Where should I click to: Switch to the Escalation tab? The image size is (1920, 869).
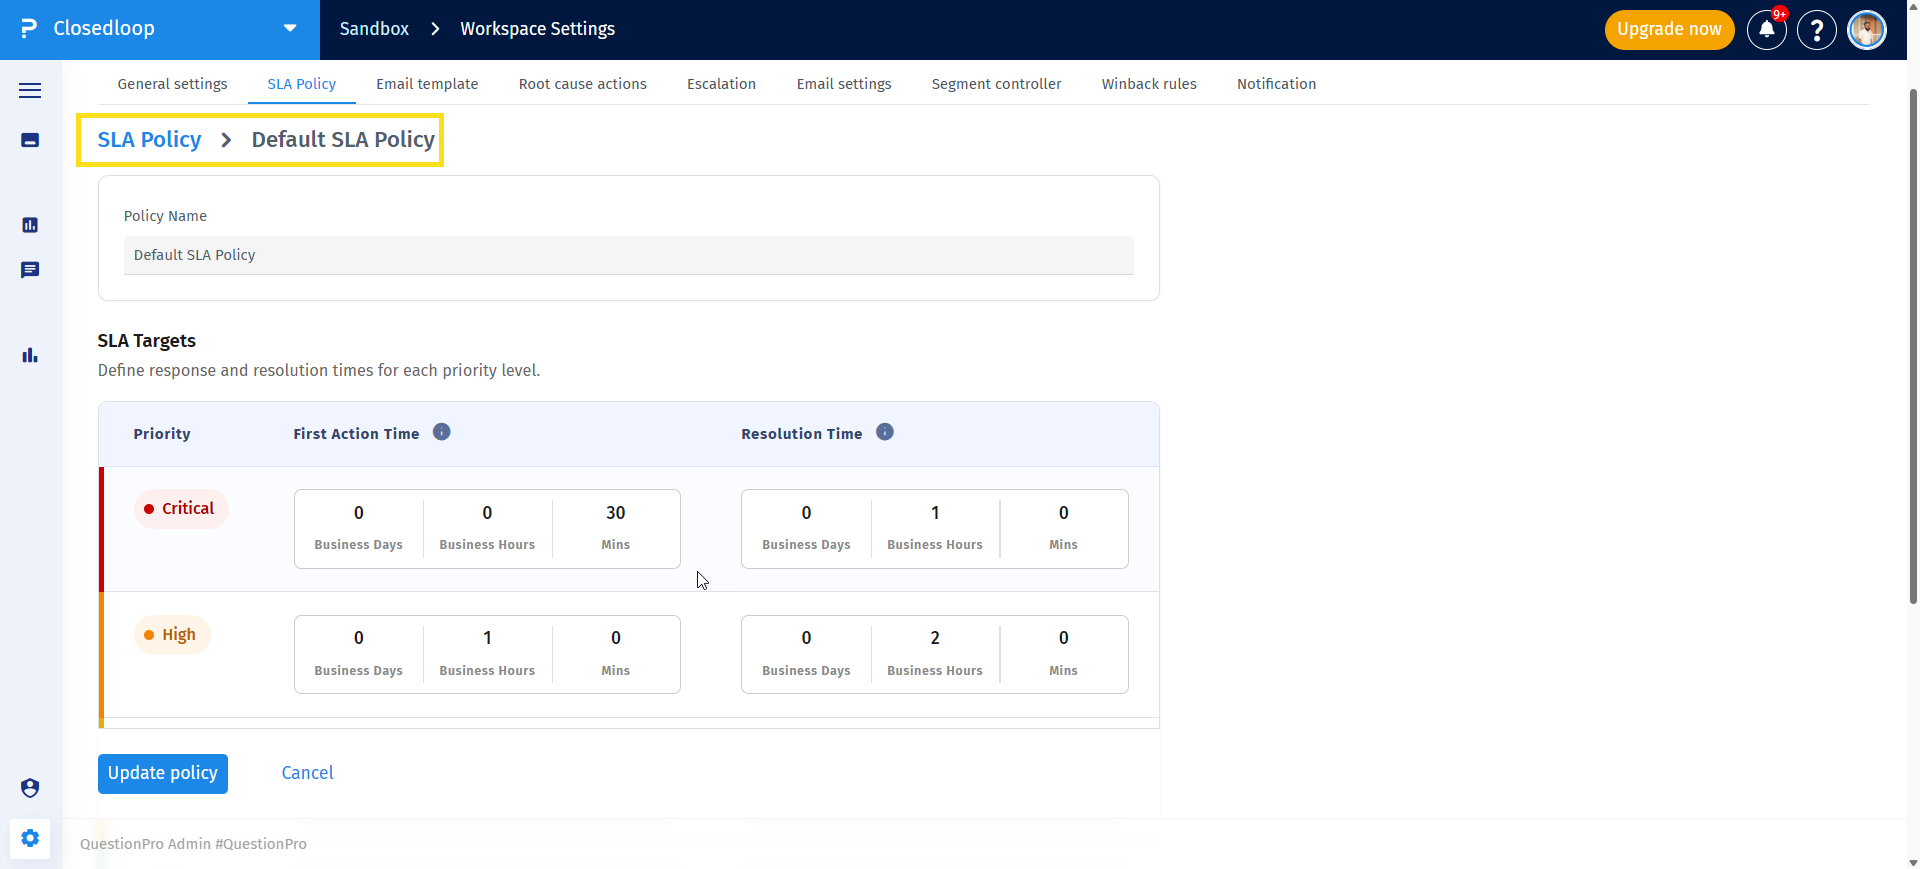721,84
